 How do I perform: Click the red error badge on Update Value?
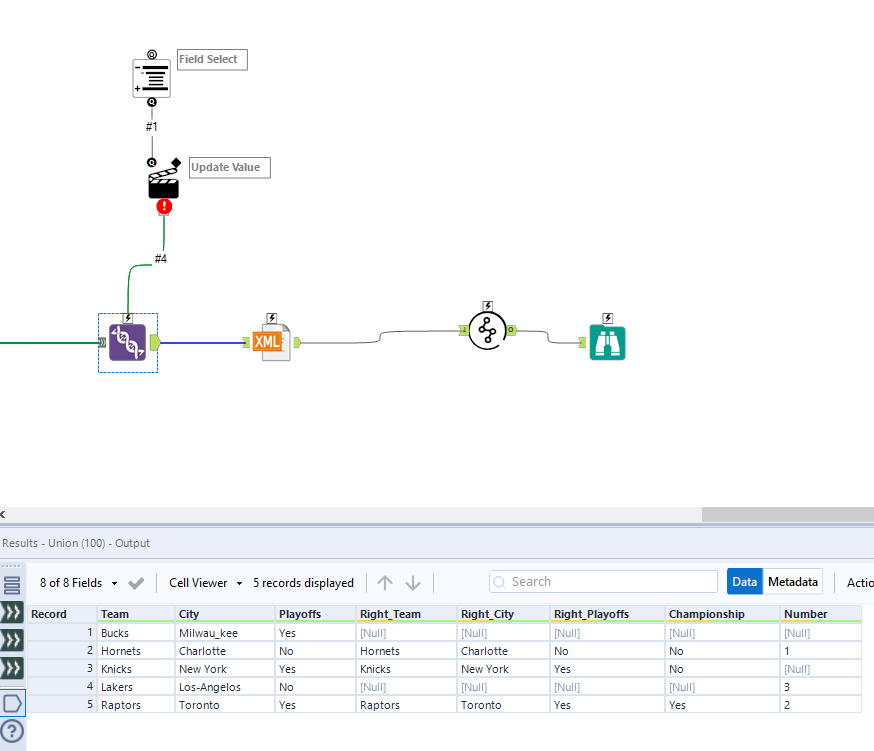coord(164,206)
